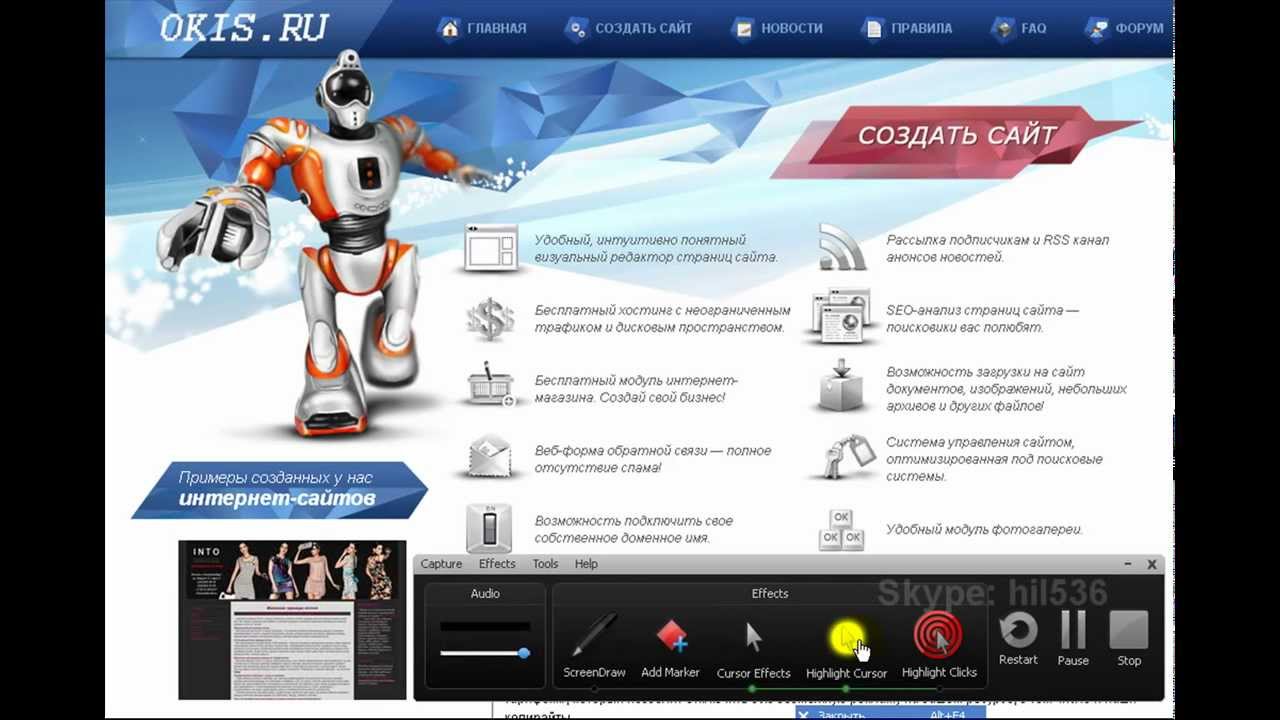Click text 'Система управления сайтом,'
This screenshot has height=720, width=1280.
pyautogui.click(x=980, y=442)
